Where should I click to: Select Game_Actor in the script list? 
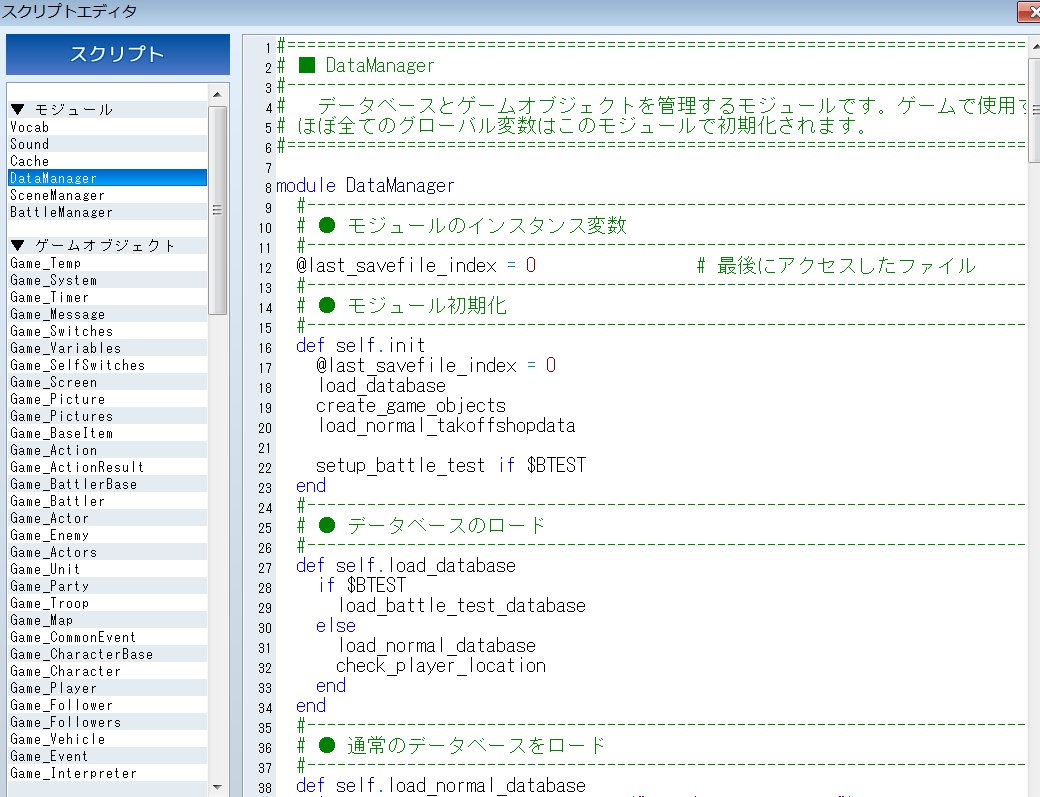(x=107, y=519)
